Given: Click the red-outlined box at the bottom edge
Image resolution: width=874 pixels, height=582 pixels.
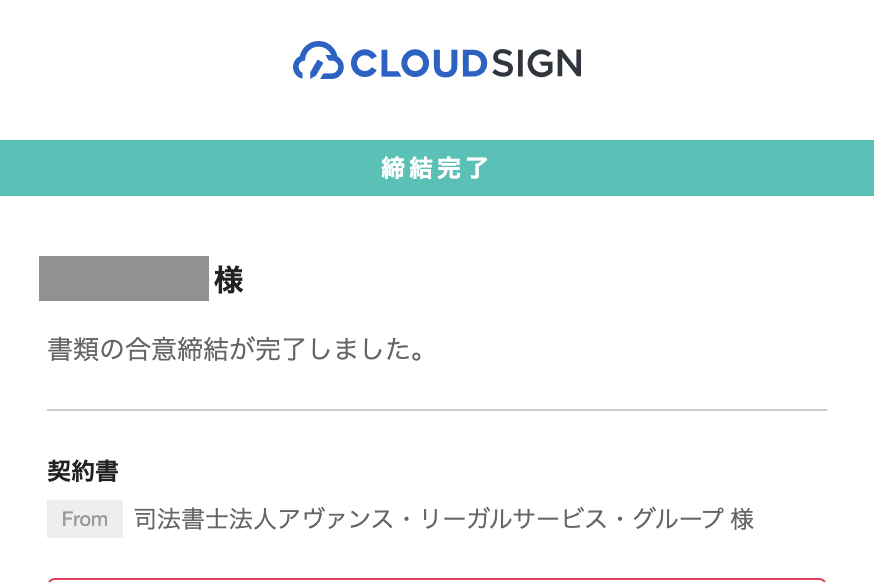Looking at the screenshot, I should (436, 579).
